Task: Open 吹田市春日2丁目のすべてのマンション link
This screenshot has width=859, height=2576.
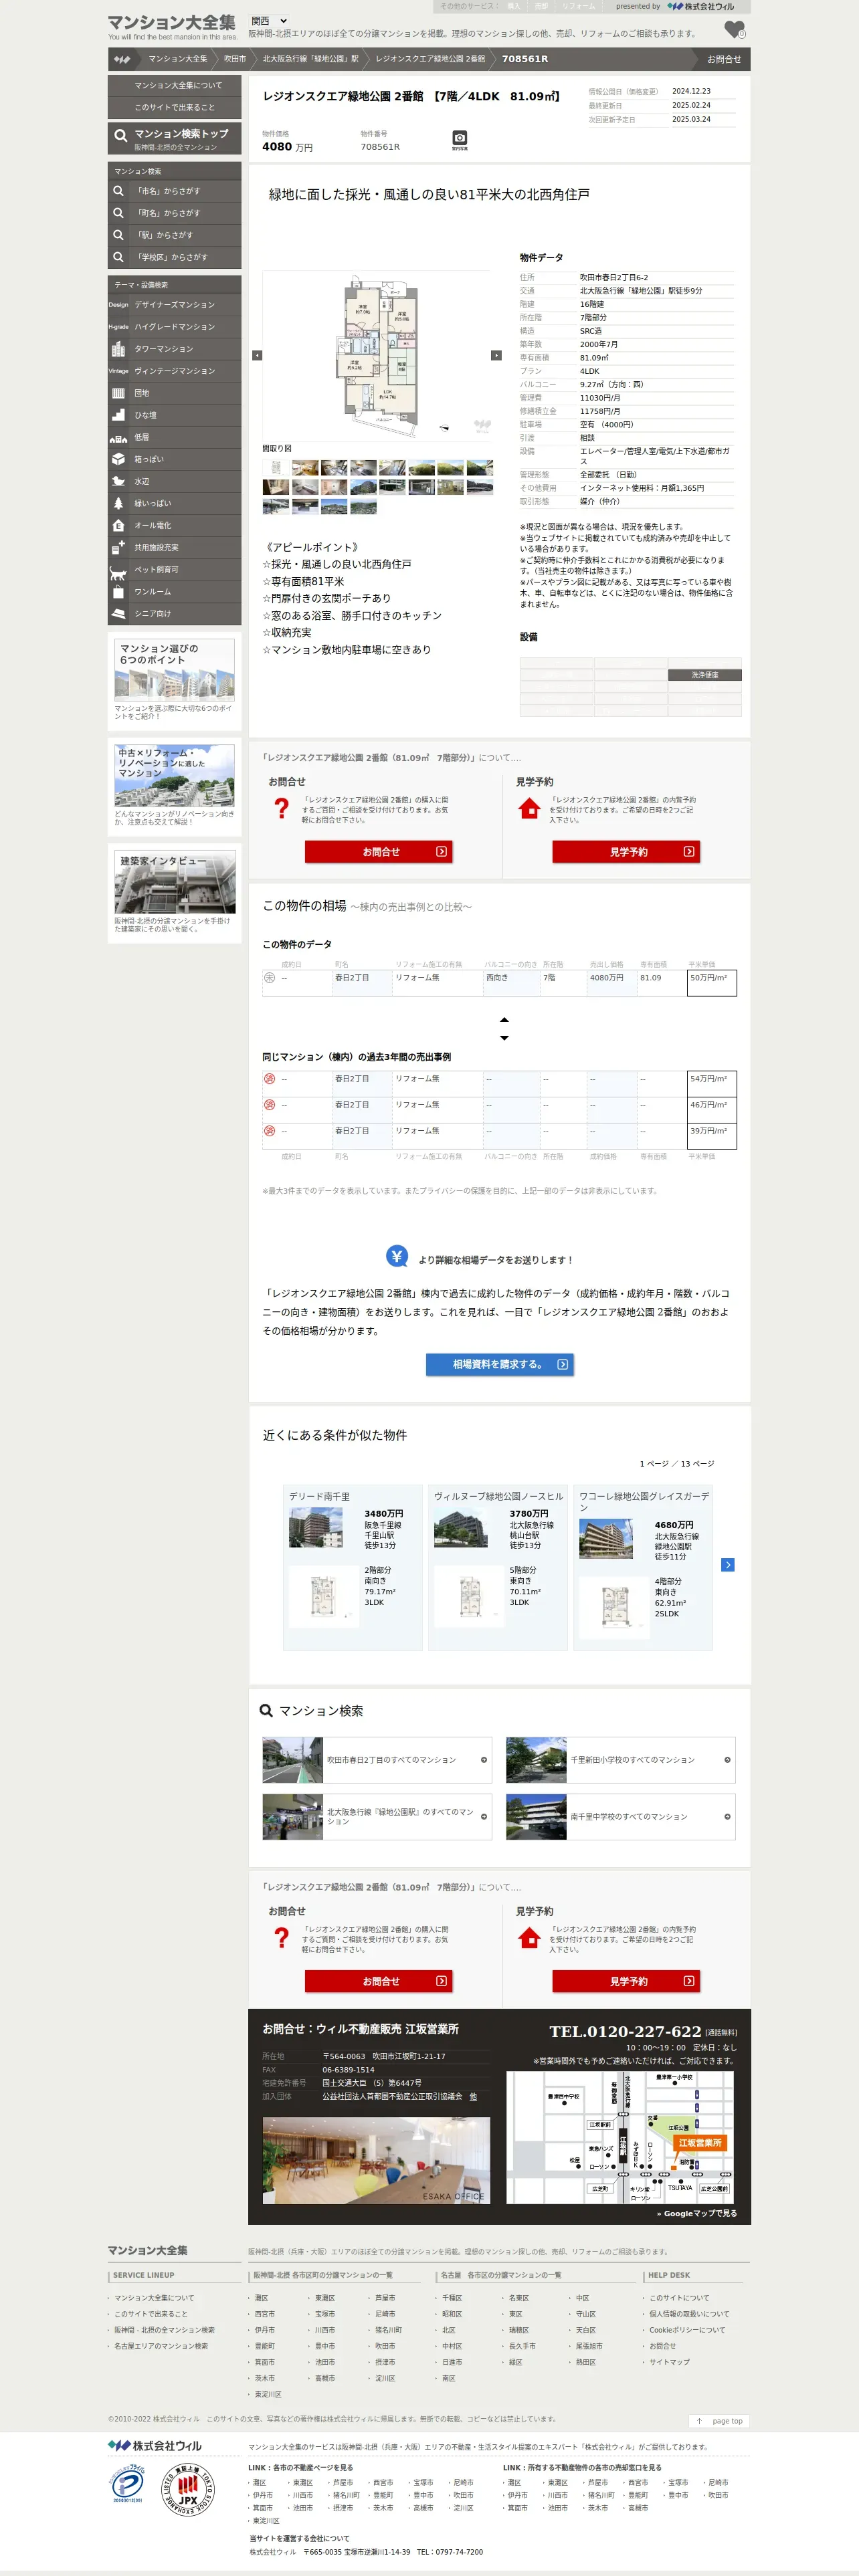Action: 377,1760
